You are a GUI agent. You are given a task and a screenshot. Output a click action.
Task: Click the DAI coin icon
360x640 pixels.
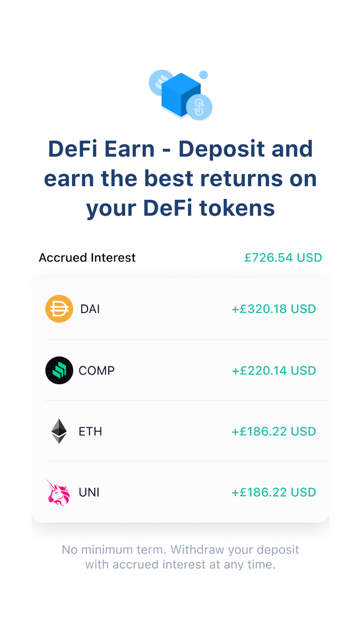point(59,309)
